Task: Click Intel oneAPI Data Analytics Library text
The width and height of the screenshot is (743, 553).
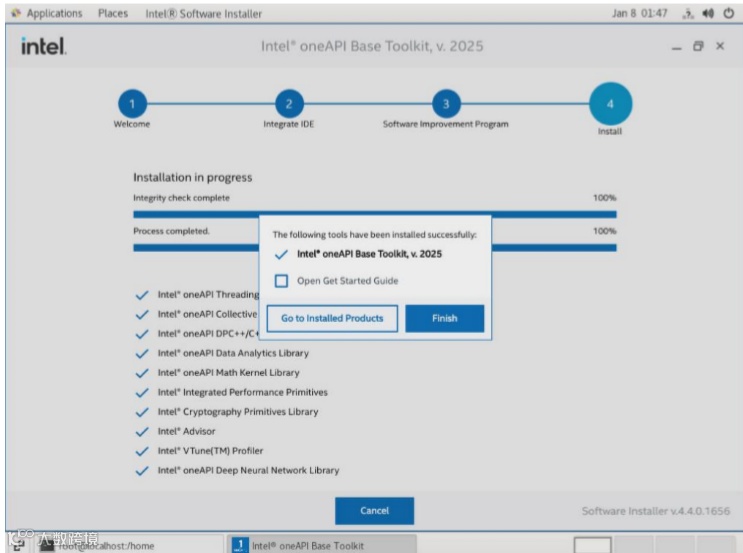Action: [x=233, y=353]
